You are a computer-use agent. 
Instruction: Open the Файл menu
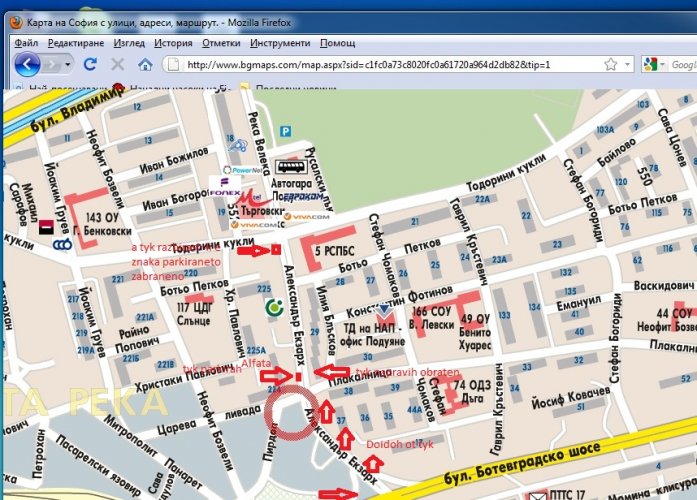click(26, 43)
